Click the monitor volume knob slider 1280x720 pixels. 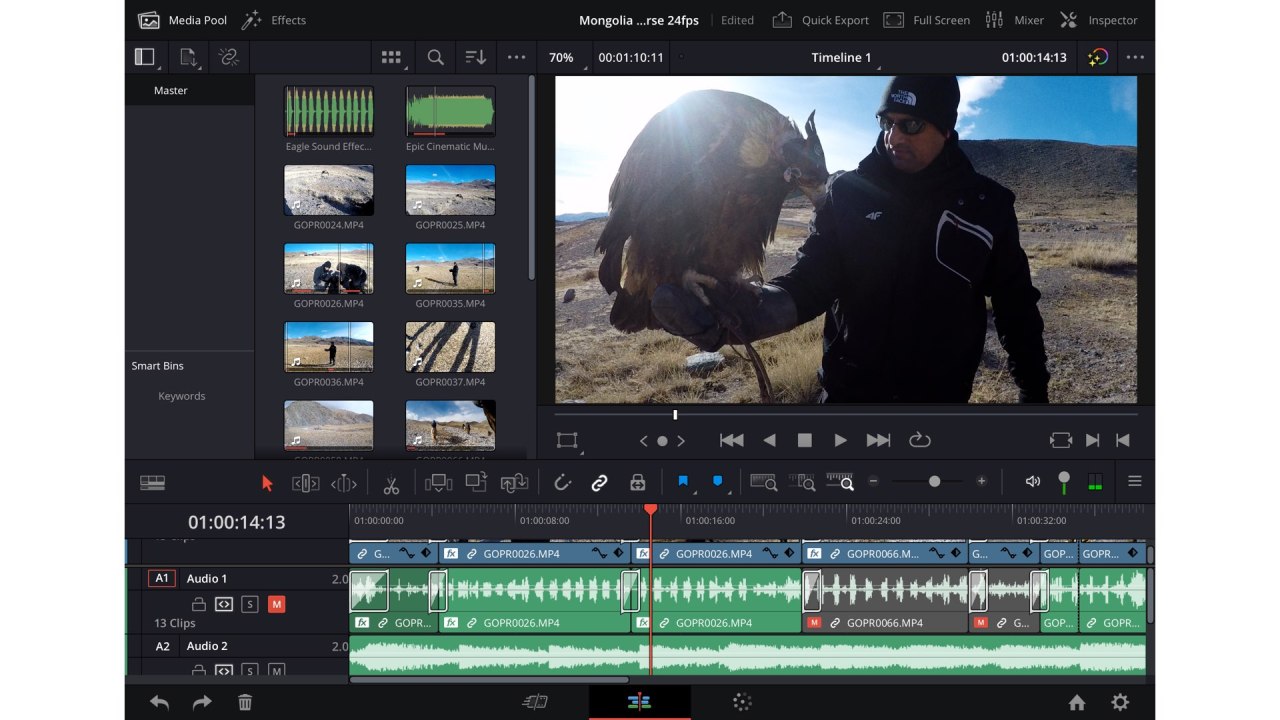tap(1064, 482)
